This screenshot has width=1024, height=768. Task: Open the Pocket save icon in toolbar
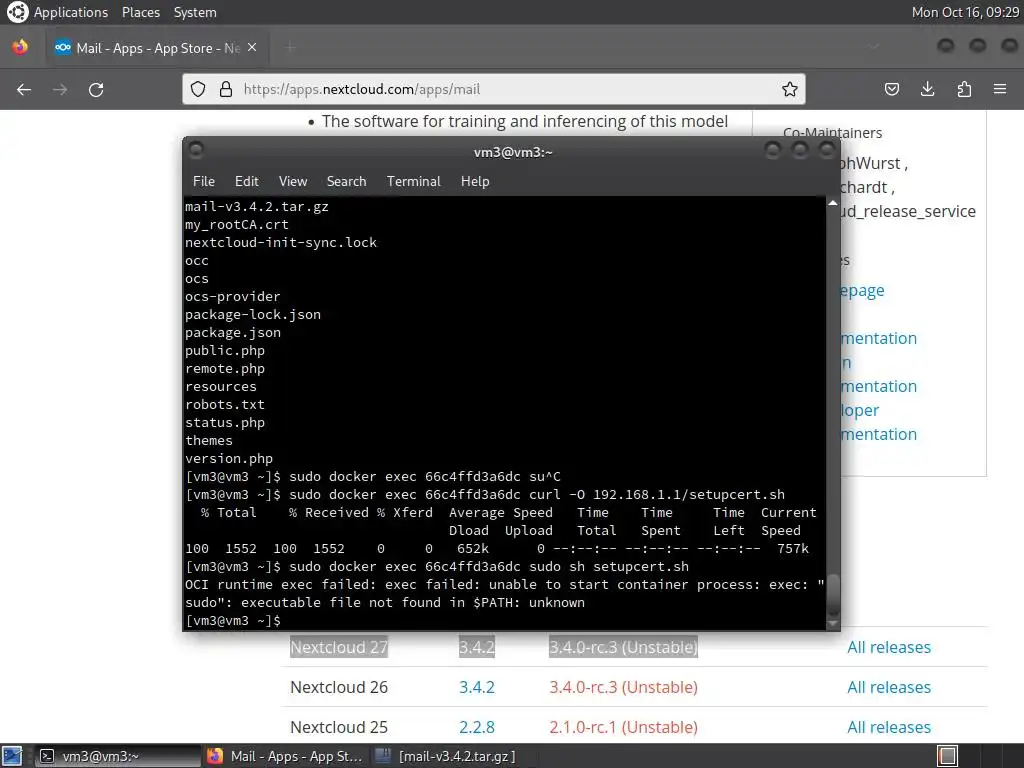(891, 89)
